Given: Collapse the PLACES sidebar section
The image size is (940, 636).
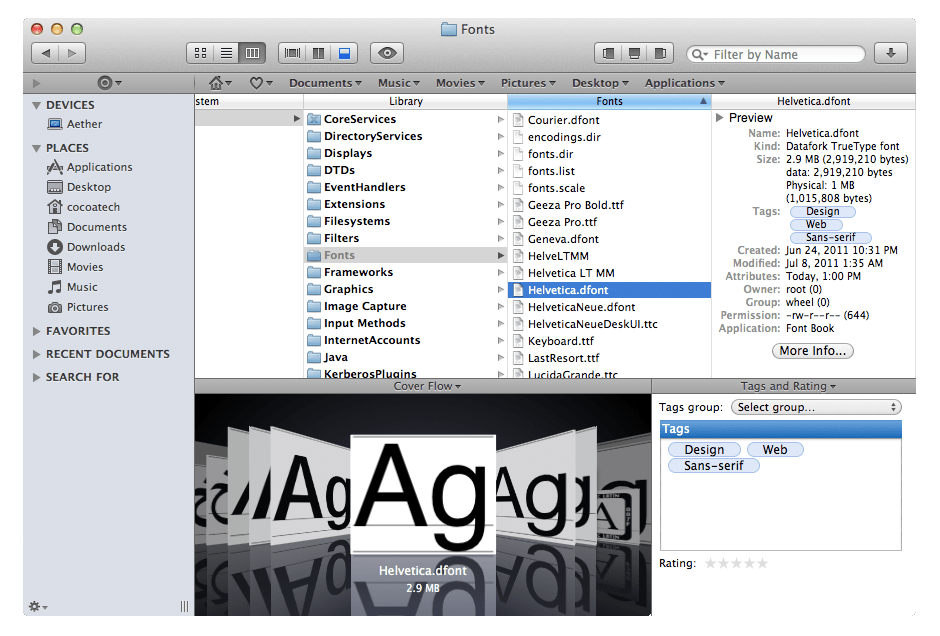Looking at the screenshot, I should [37, 148].
